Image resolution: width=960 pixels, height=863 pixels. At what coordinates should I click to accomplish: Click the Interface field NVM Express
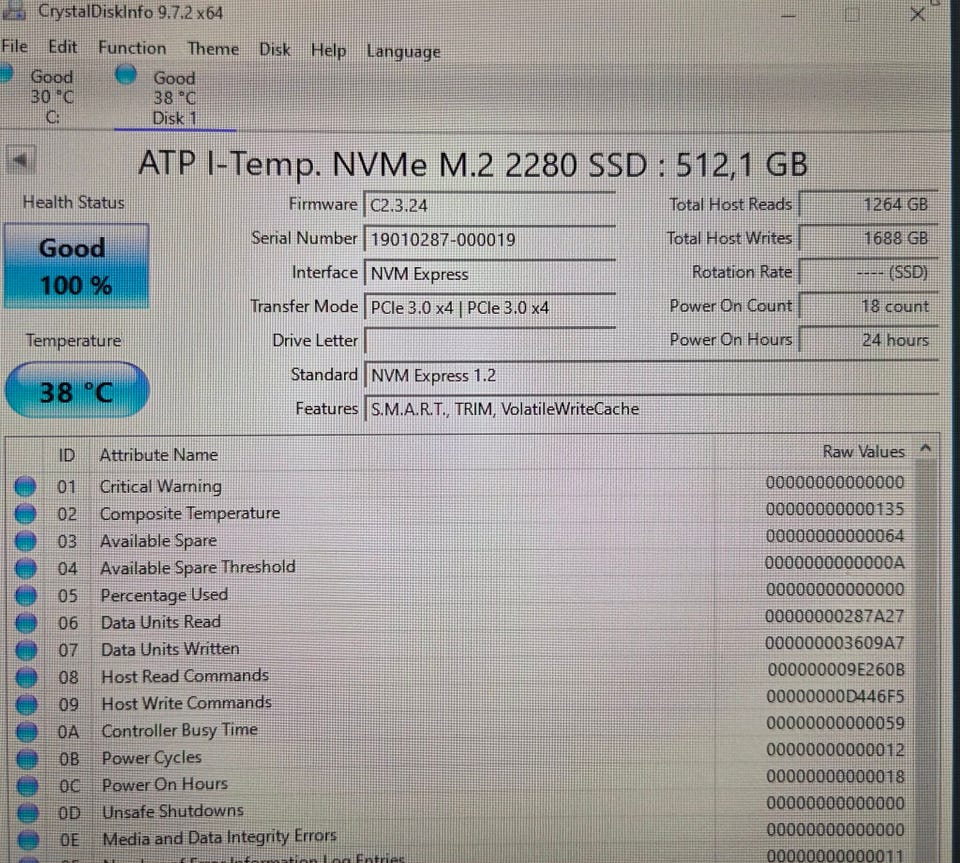(x=489, y=274)
